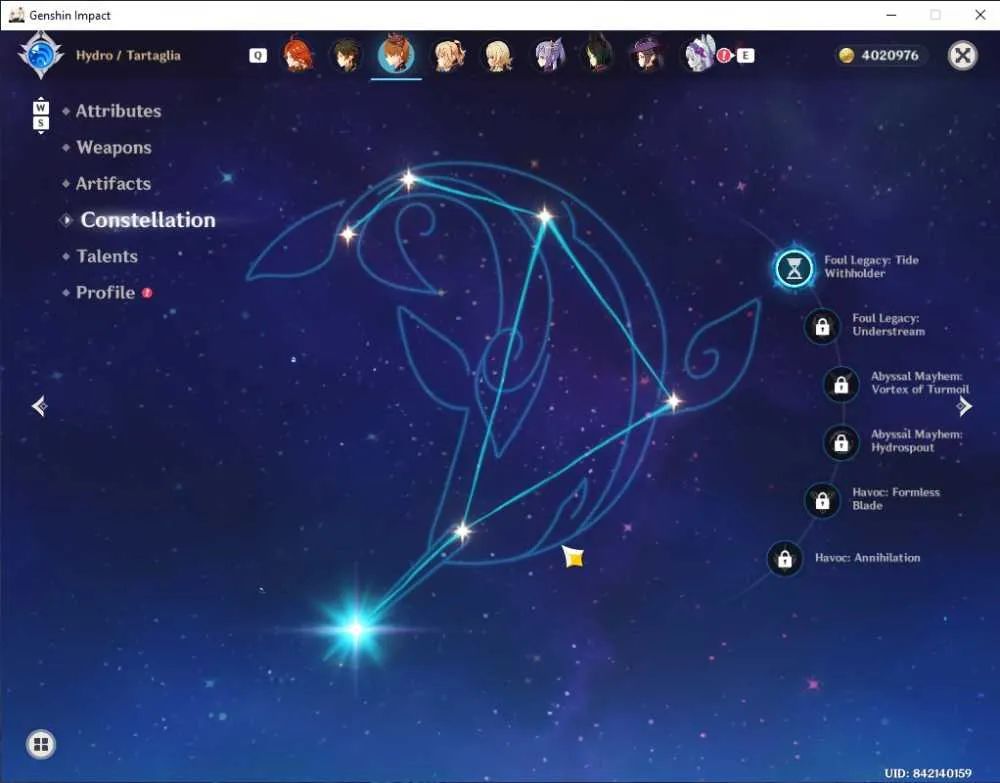Screen dimensions: 1000x783
Task: Click the large glowing cyan constellation star
Action: pyautogui.click(x=356, y=629)
